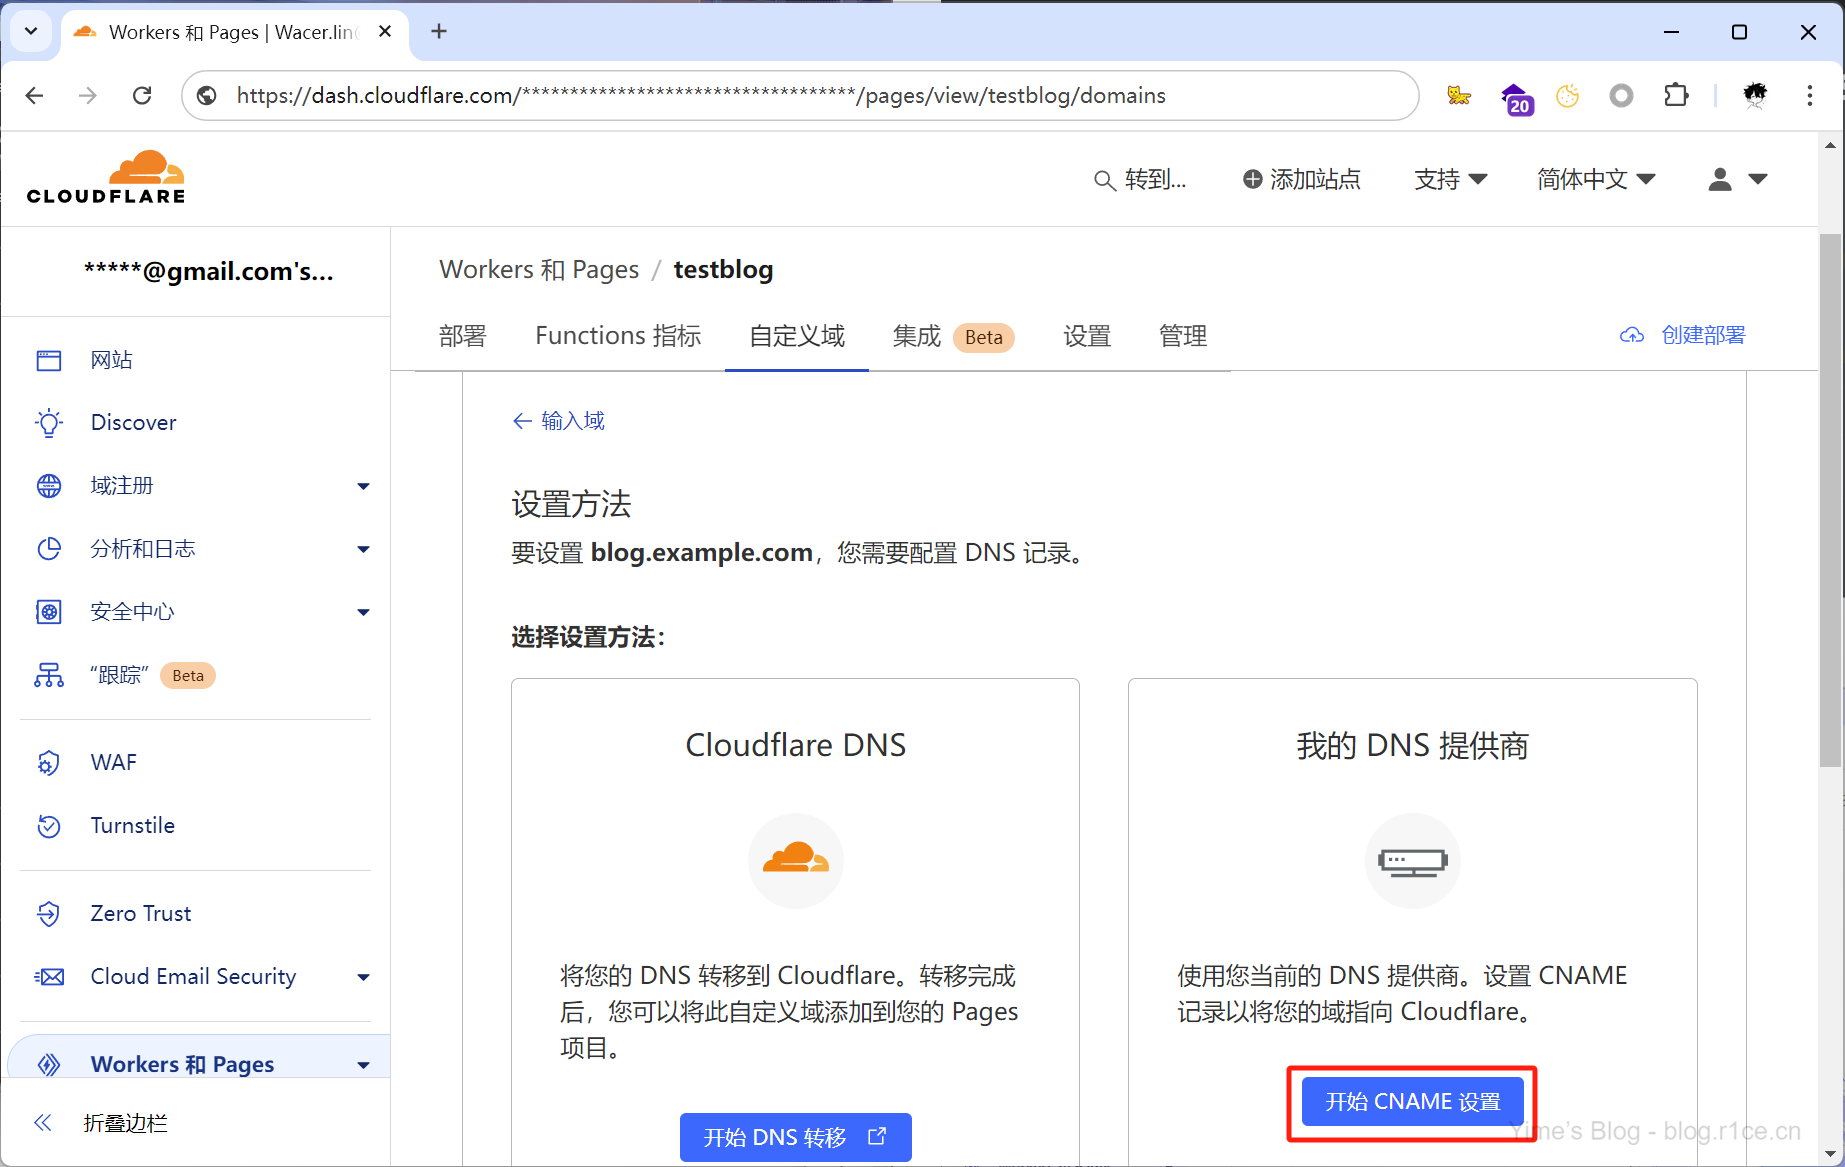Screen dimensions: 1845x1167
Task: Click the WAF shield icon
Action: (49, 763)
